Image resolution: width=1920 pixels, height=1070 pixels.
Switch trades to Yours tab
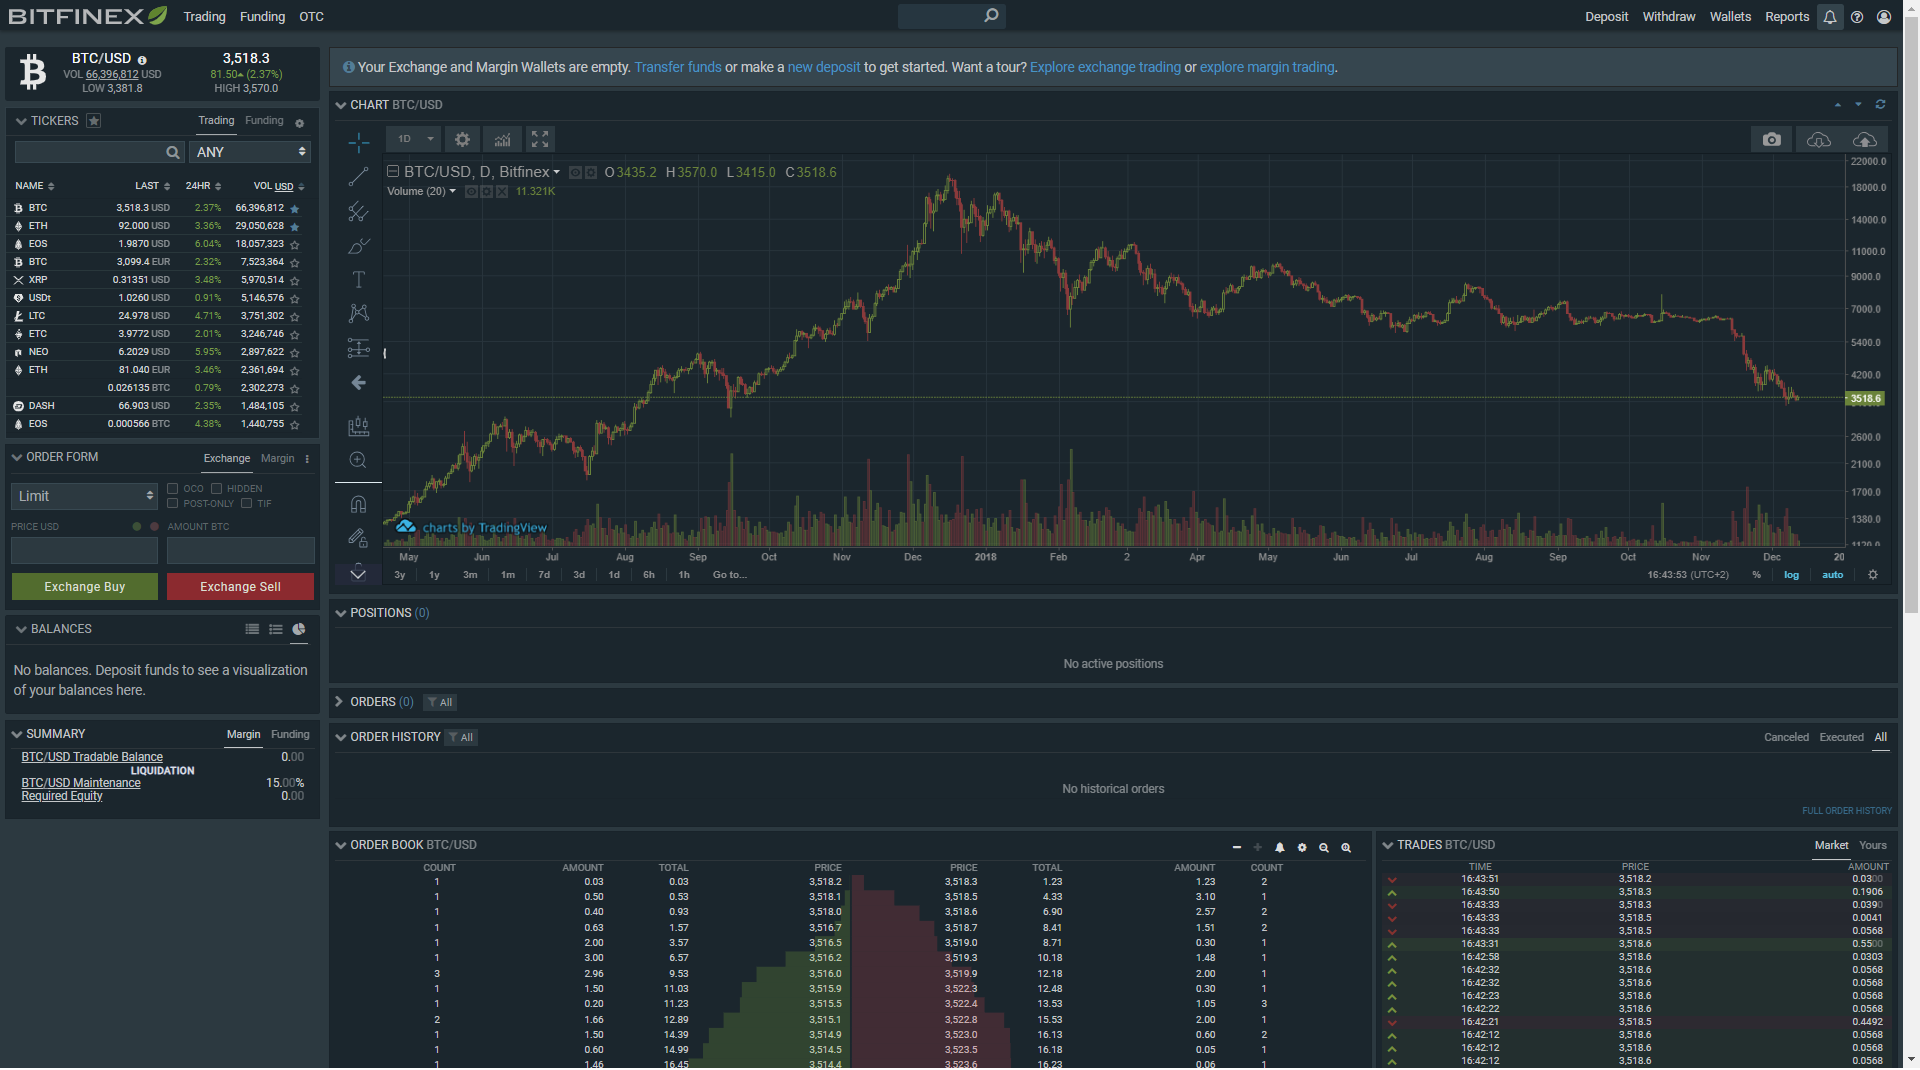click(x=1872, y=846)
